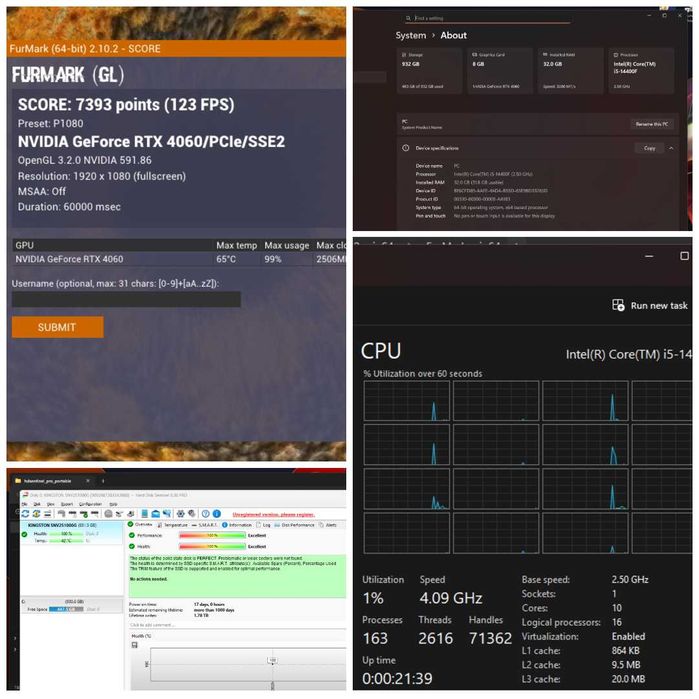
Task: Maximize the Task Manager window
Action: [684, 256]
